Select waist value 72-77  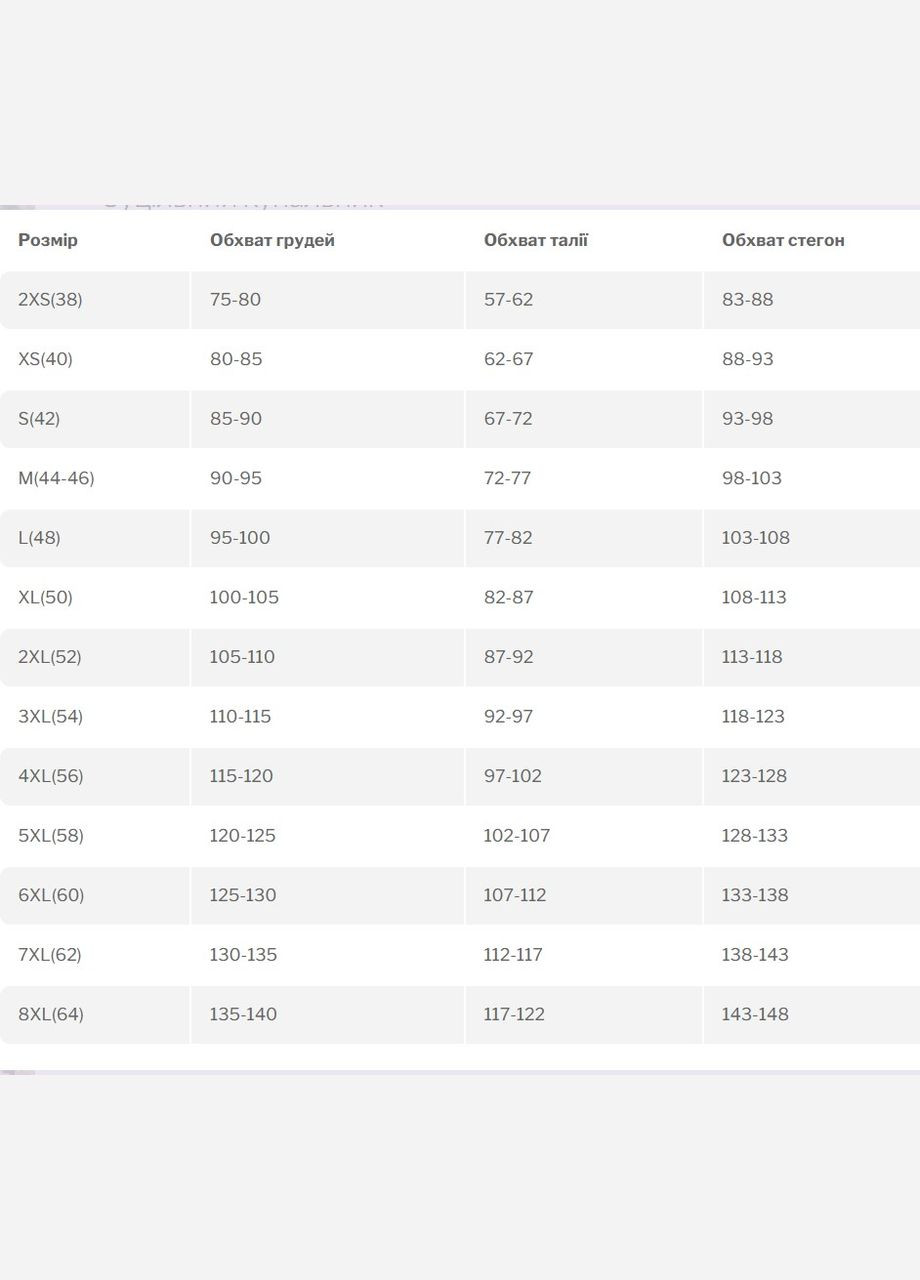point(507,478)
